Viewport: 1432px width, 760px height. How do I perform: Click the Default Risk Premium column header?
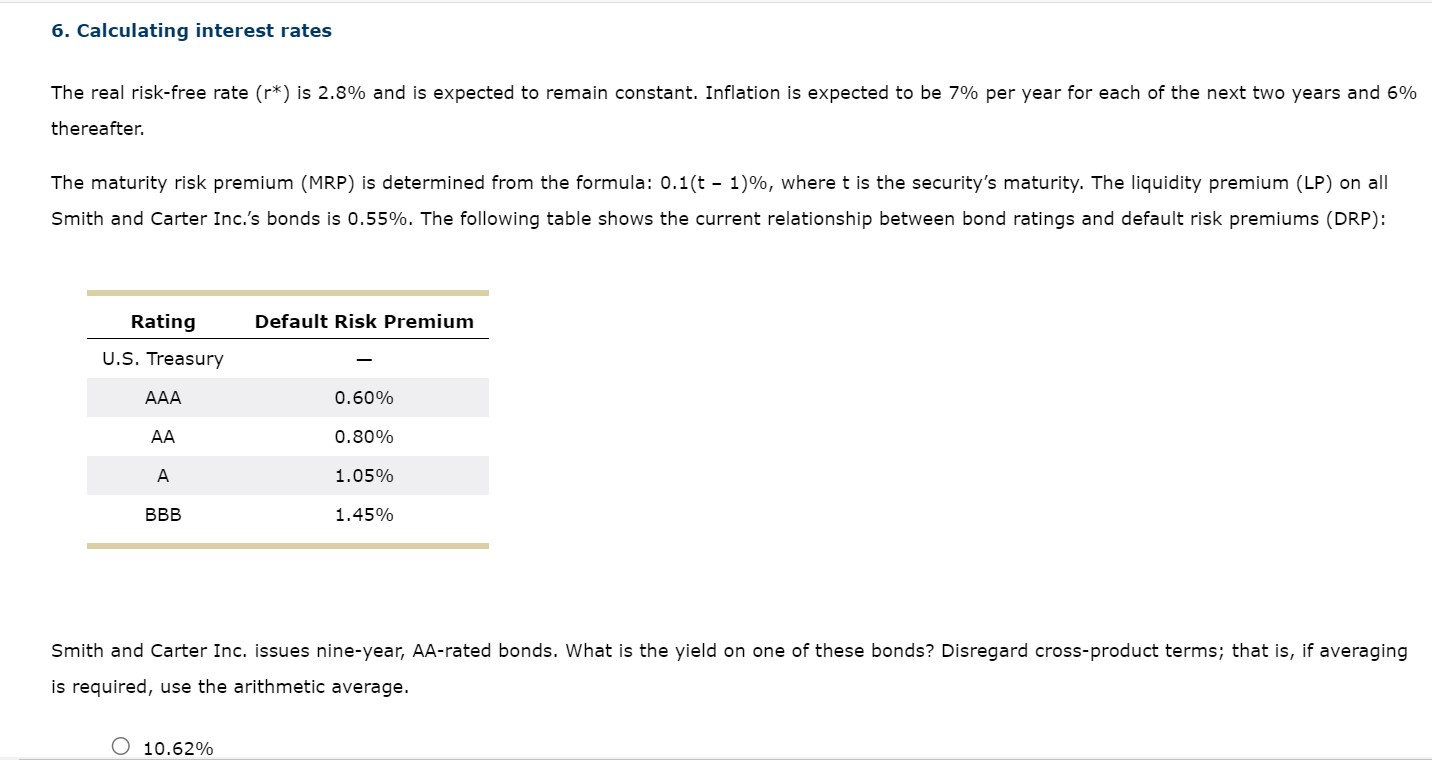[x=364, y=321]
